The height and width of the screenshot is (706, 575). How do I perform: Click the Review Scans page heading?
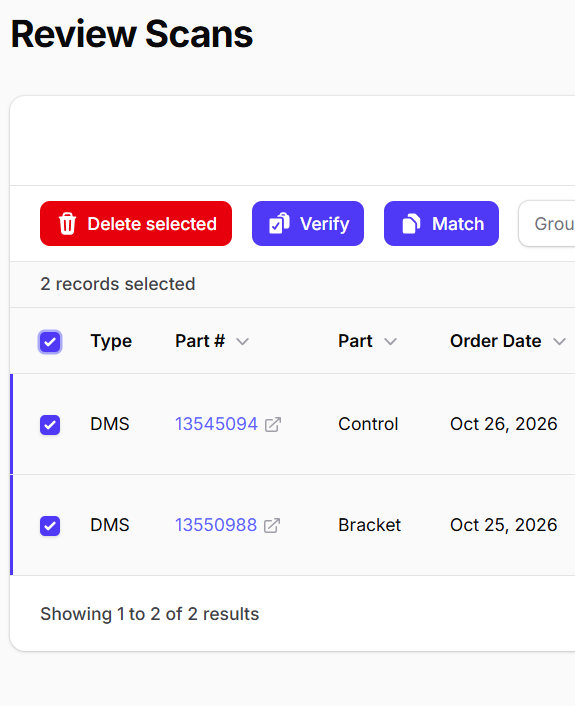(x=132, y=34)
